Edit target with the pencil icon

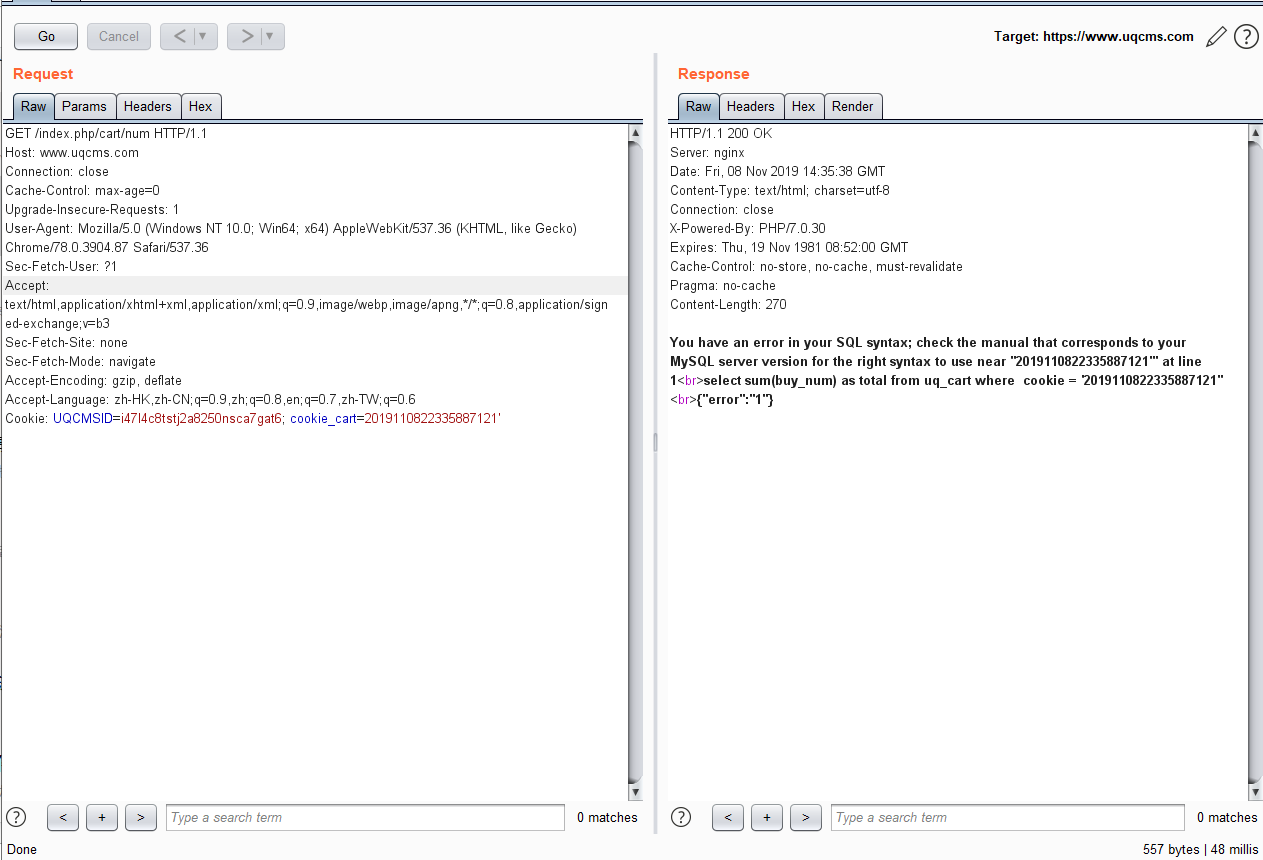1215,37
